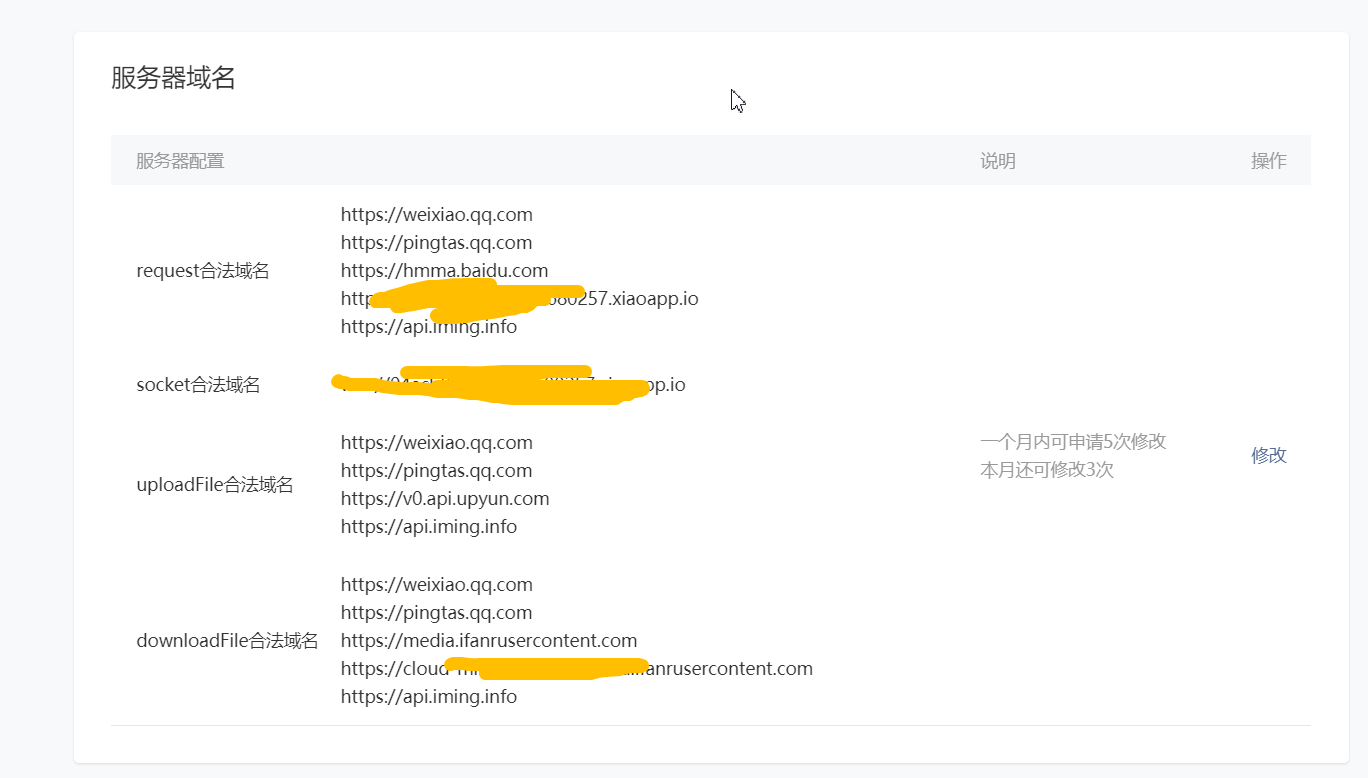Screen dimensions: 1368x778
Task: Click https://api.iming.info under downloadFile合法域名
Action: click(429, 696)
